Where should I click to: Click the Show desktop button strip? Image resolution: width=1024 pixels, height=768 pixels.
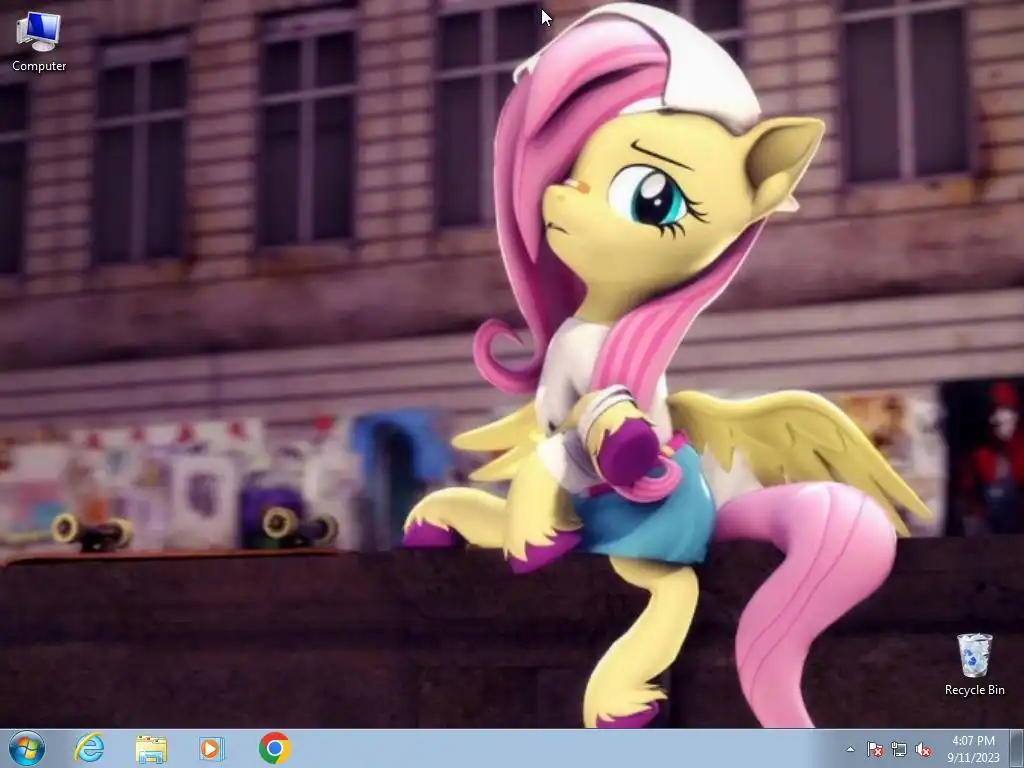(1017, 749)
